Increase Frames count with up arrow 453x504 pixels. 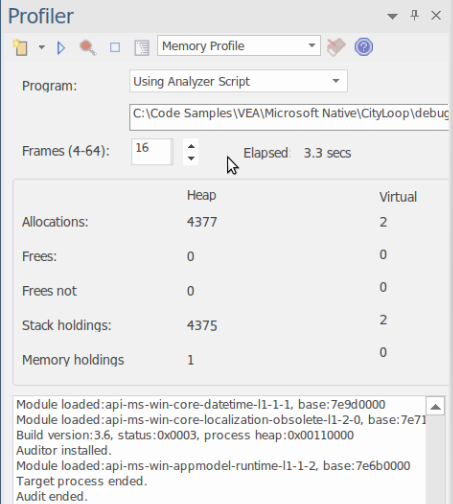191,146
